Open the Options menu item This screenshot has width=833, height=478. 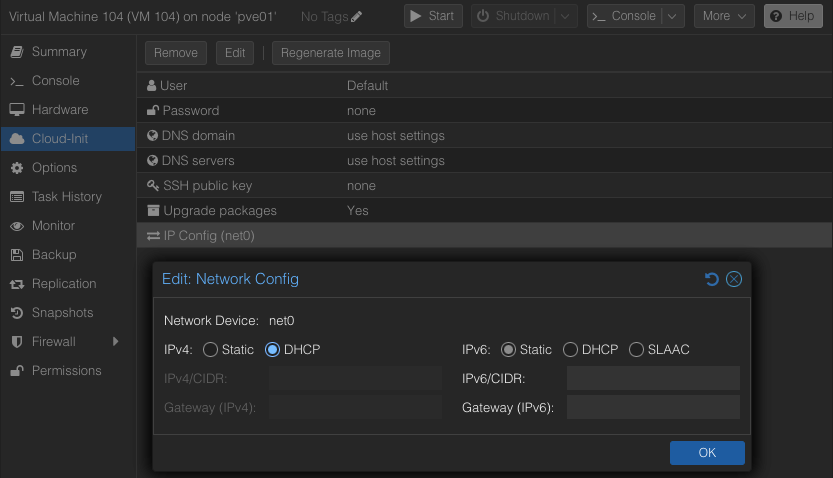coord(54,168)
